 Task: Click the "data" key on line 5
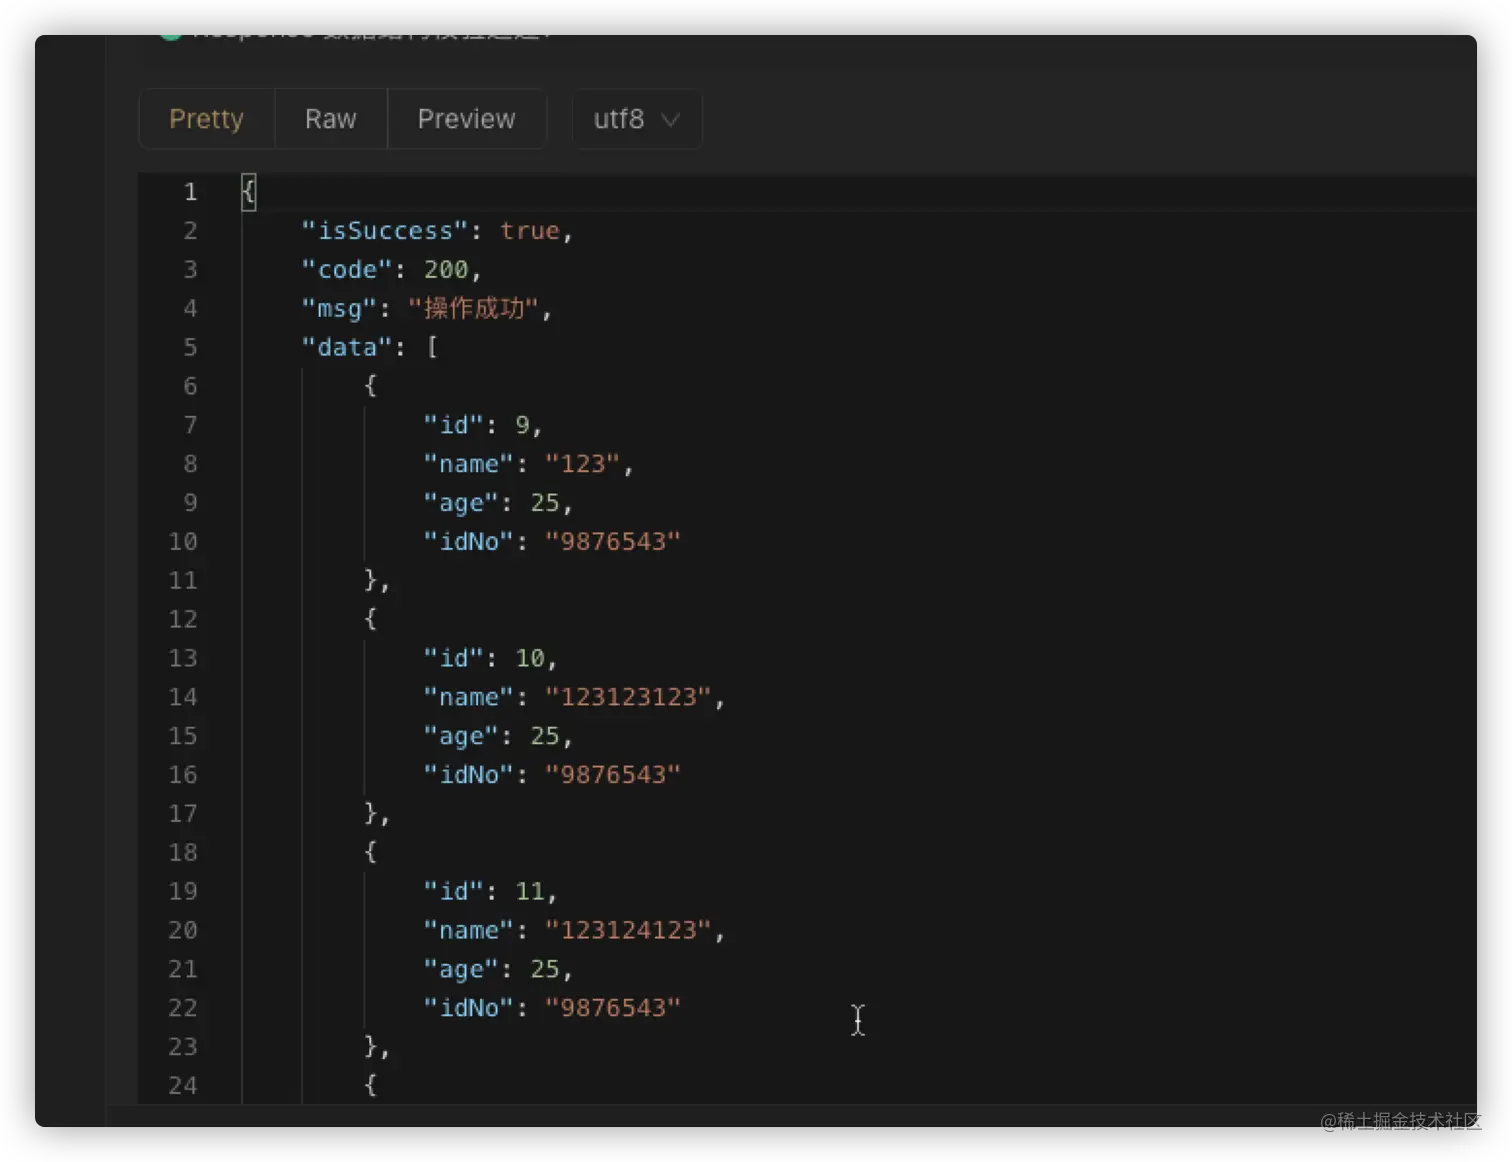coord(347,347)
